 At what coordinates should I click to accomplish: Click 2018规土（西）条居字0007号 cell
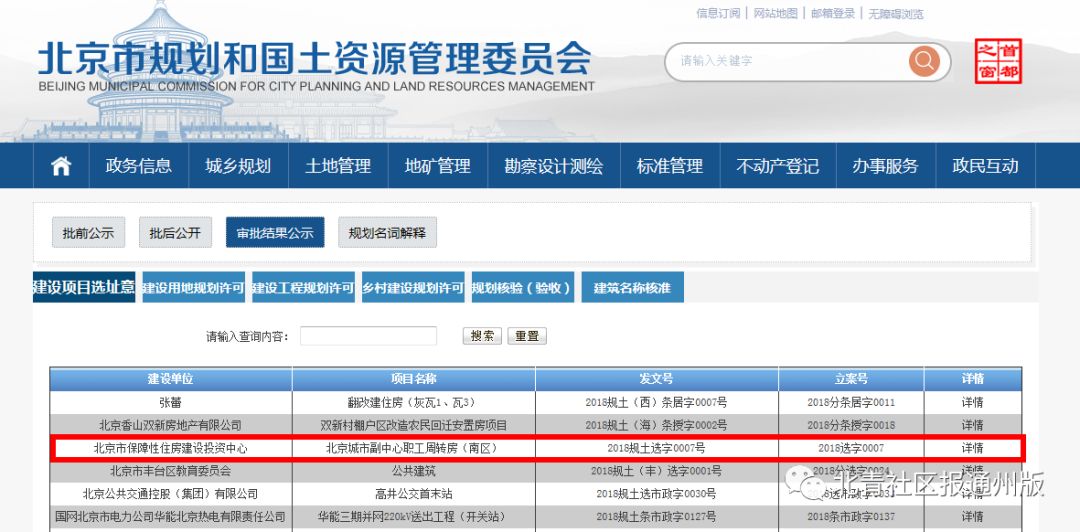656,402
